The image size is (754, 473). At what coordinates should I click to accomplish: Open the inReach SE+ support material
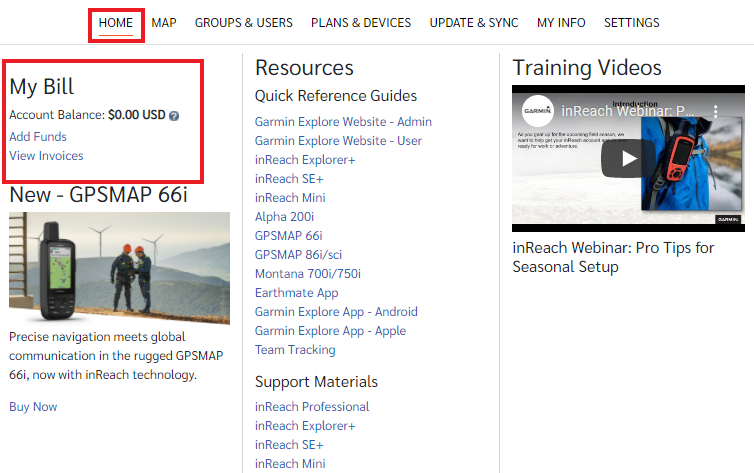289,445
